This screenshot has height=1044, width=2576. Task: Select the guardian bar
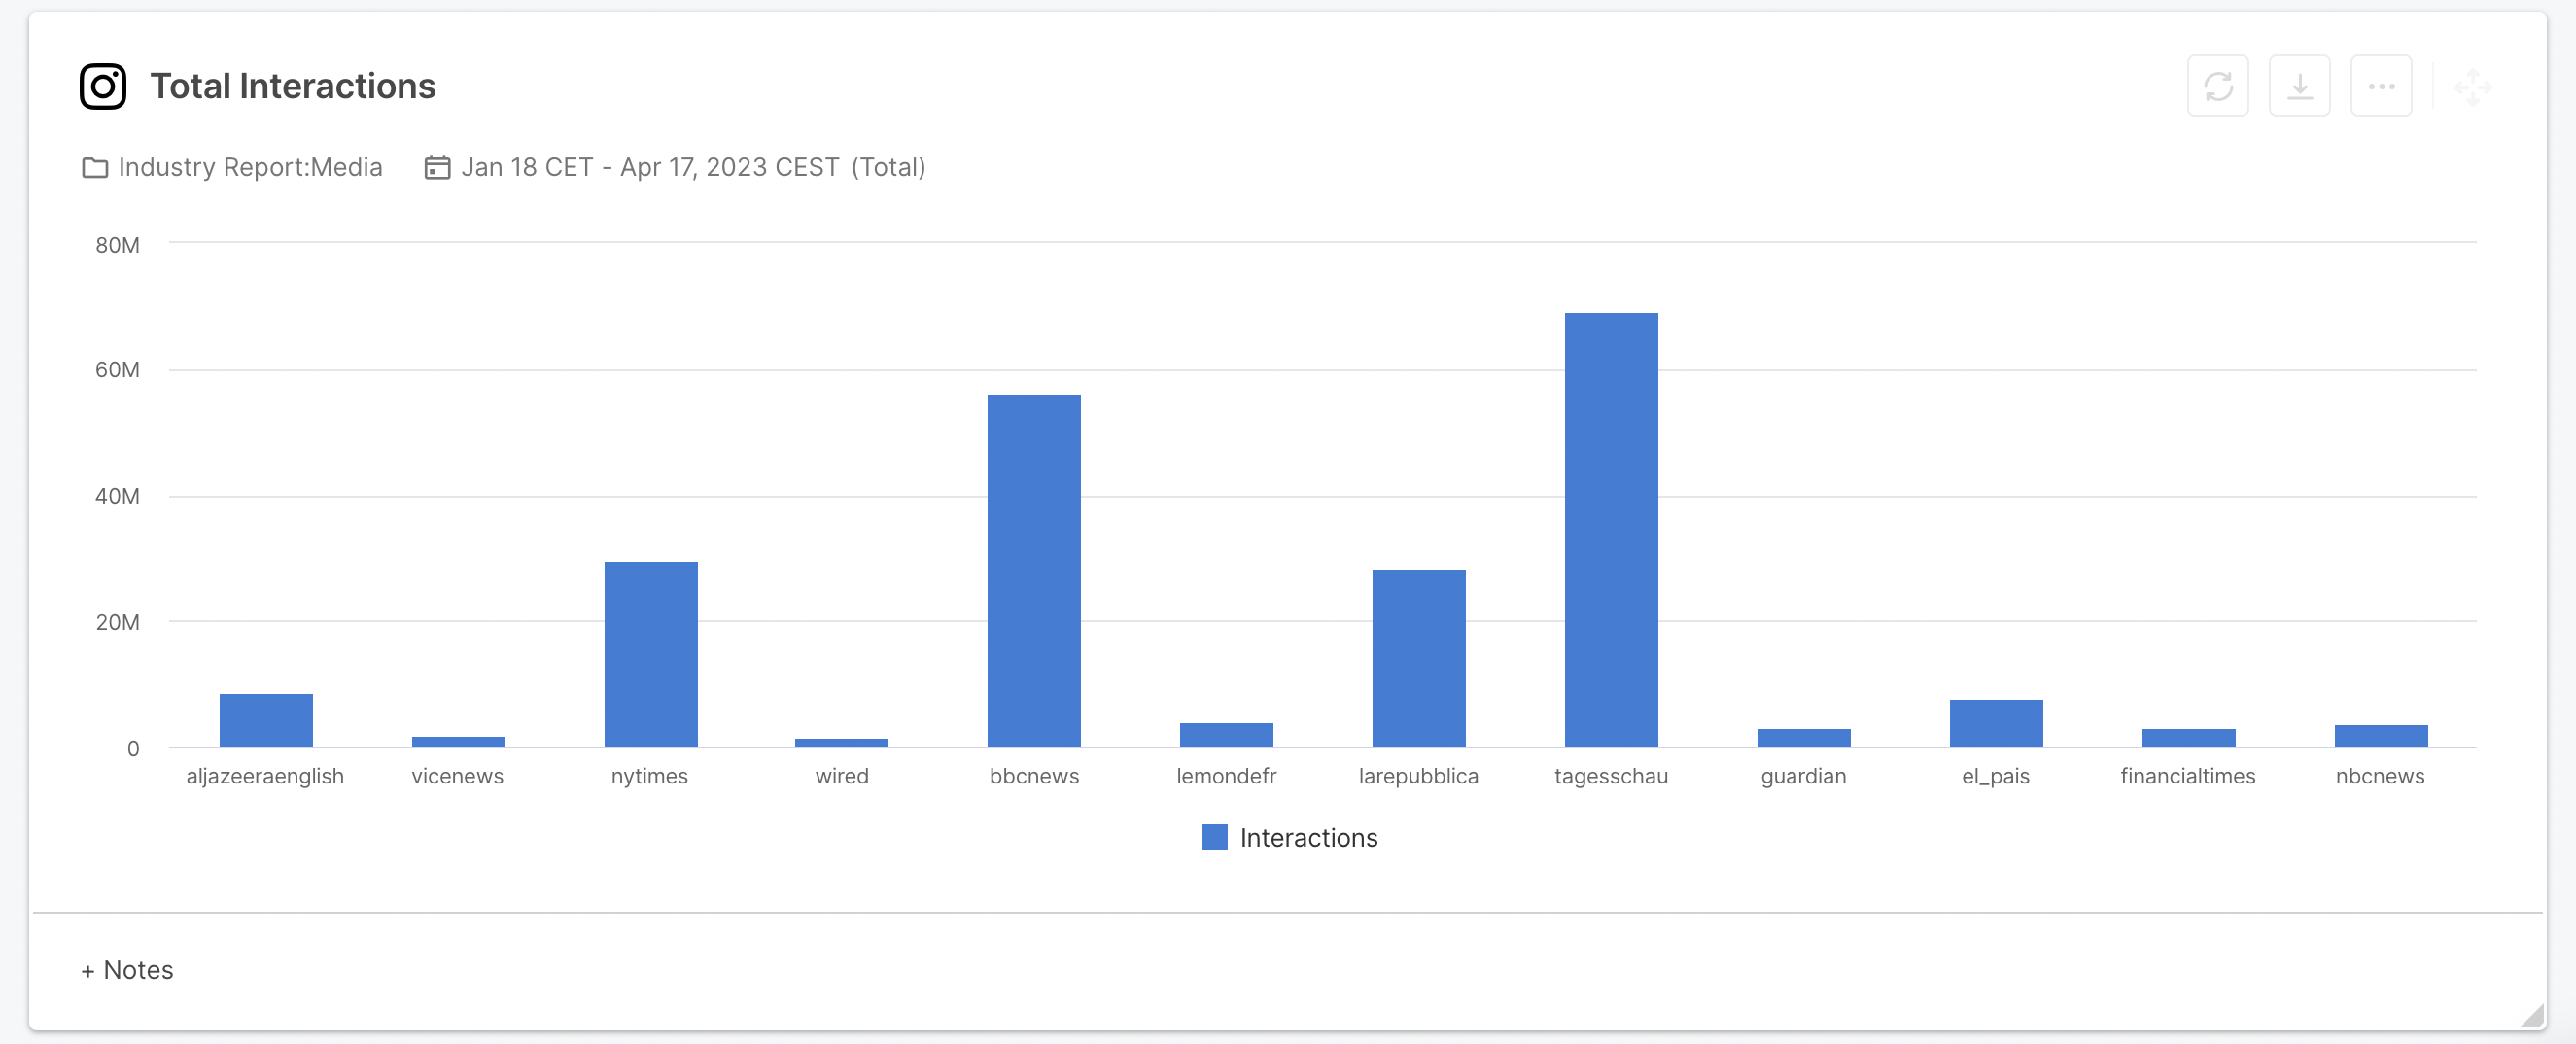[1804, 738]
